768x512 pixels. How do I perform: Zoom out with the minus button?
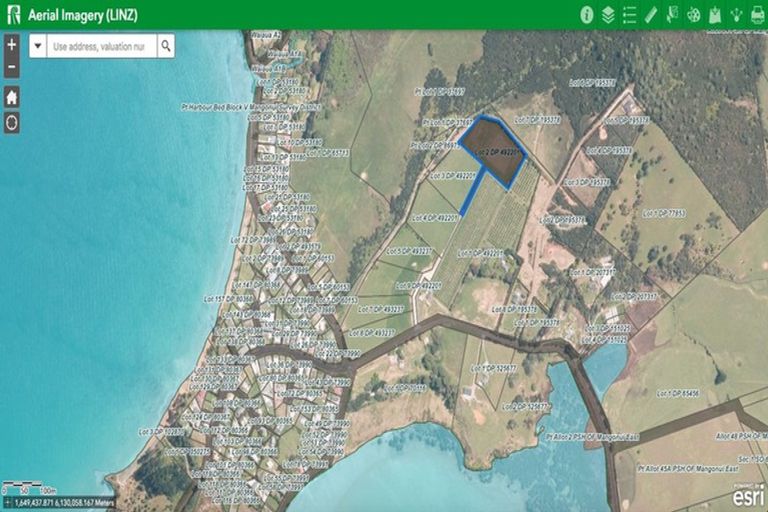pos(11,68)
